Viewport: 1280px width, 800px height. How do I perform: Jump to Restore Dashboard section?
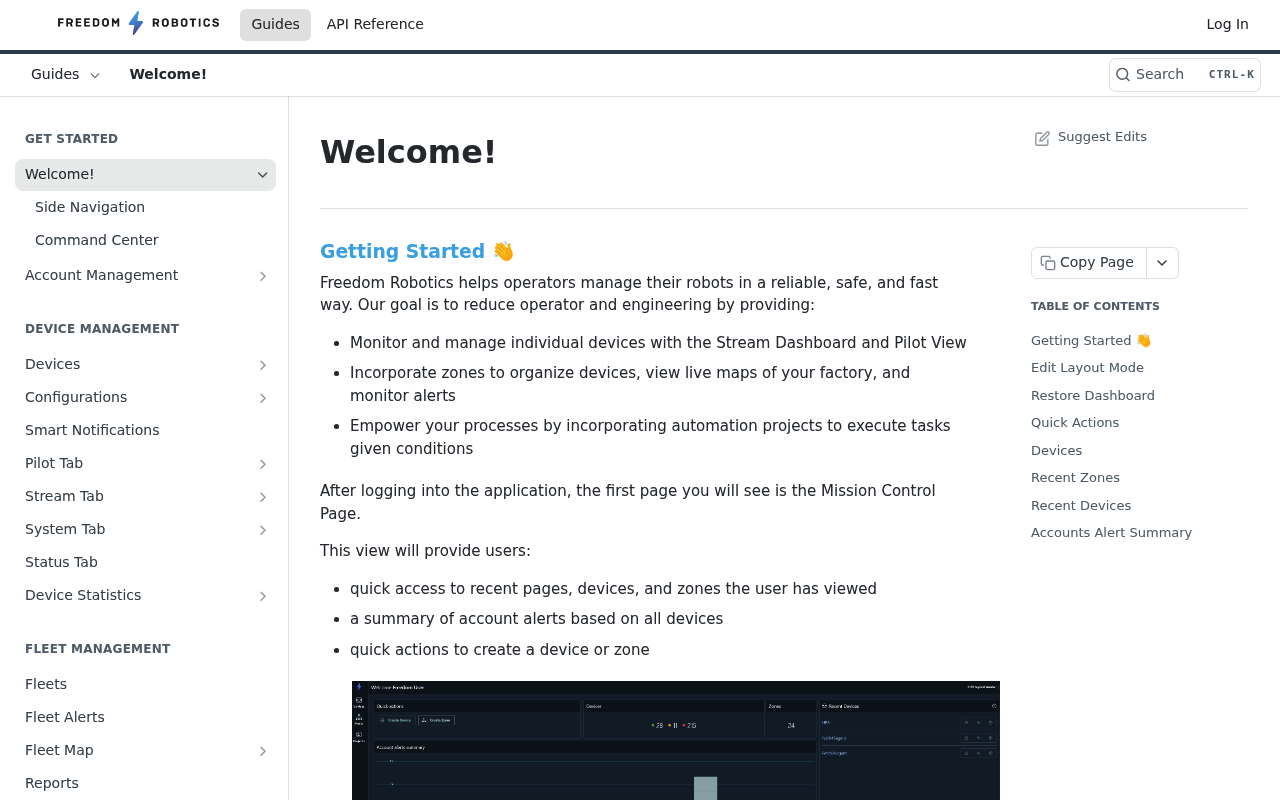(1093, 396)
